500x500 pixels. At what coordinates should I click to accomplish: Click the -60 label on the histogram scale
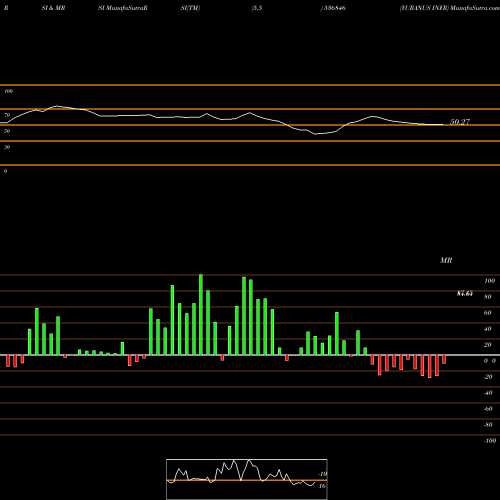pos(488,409)
